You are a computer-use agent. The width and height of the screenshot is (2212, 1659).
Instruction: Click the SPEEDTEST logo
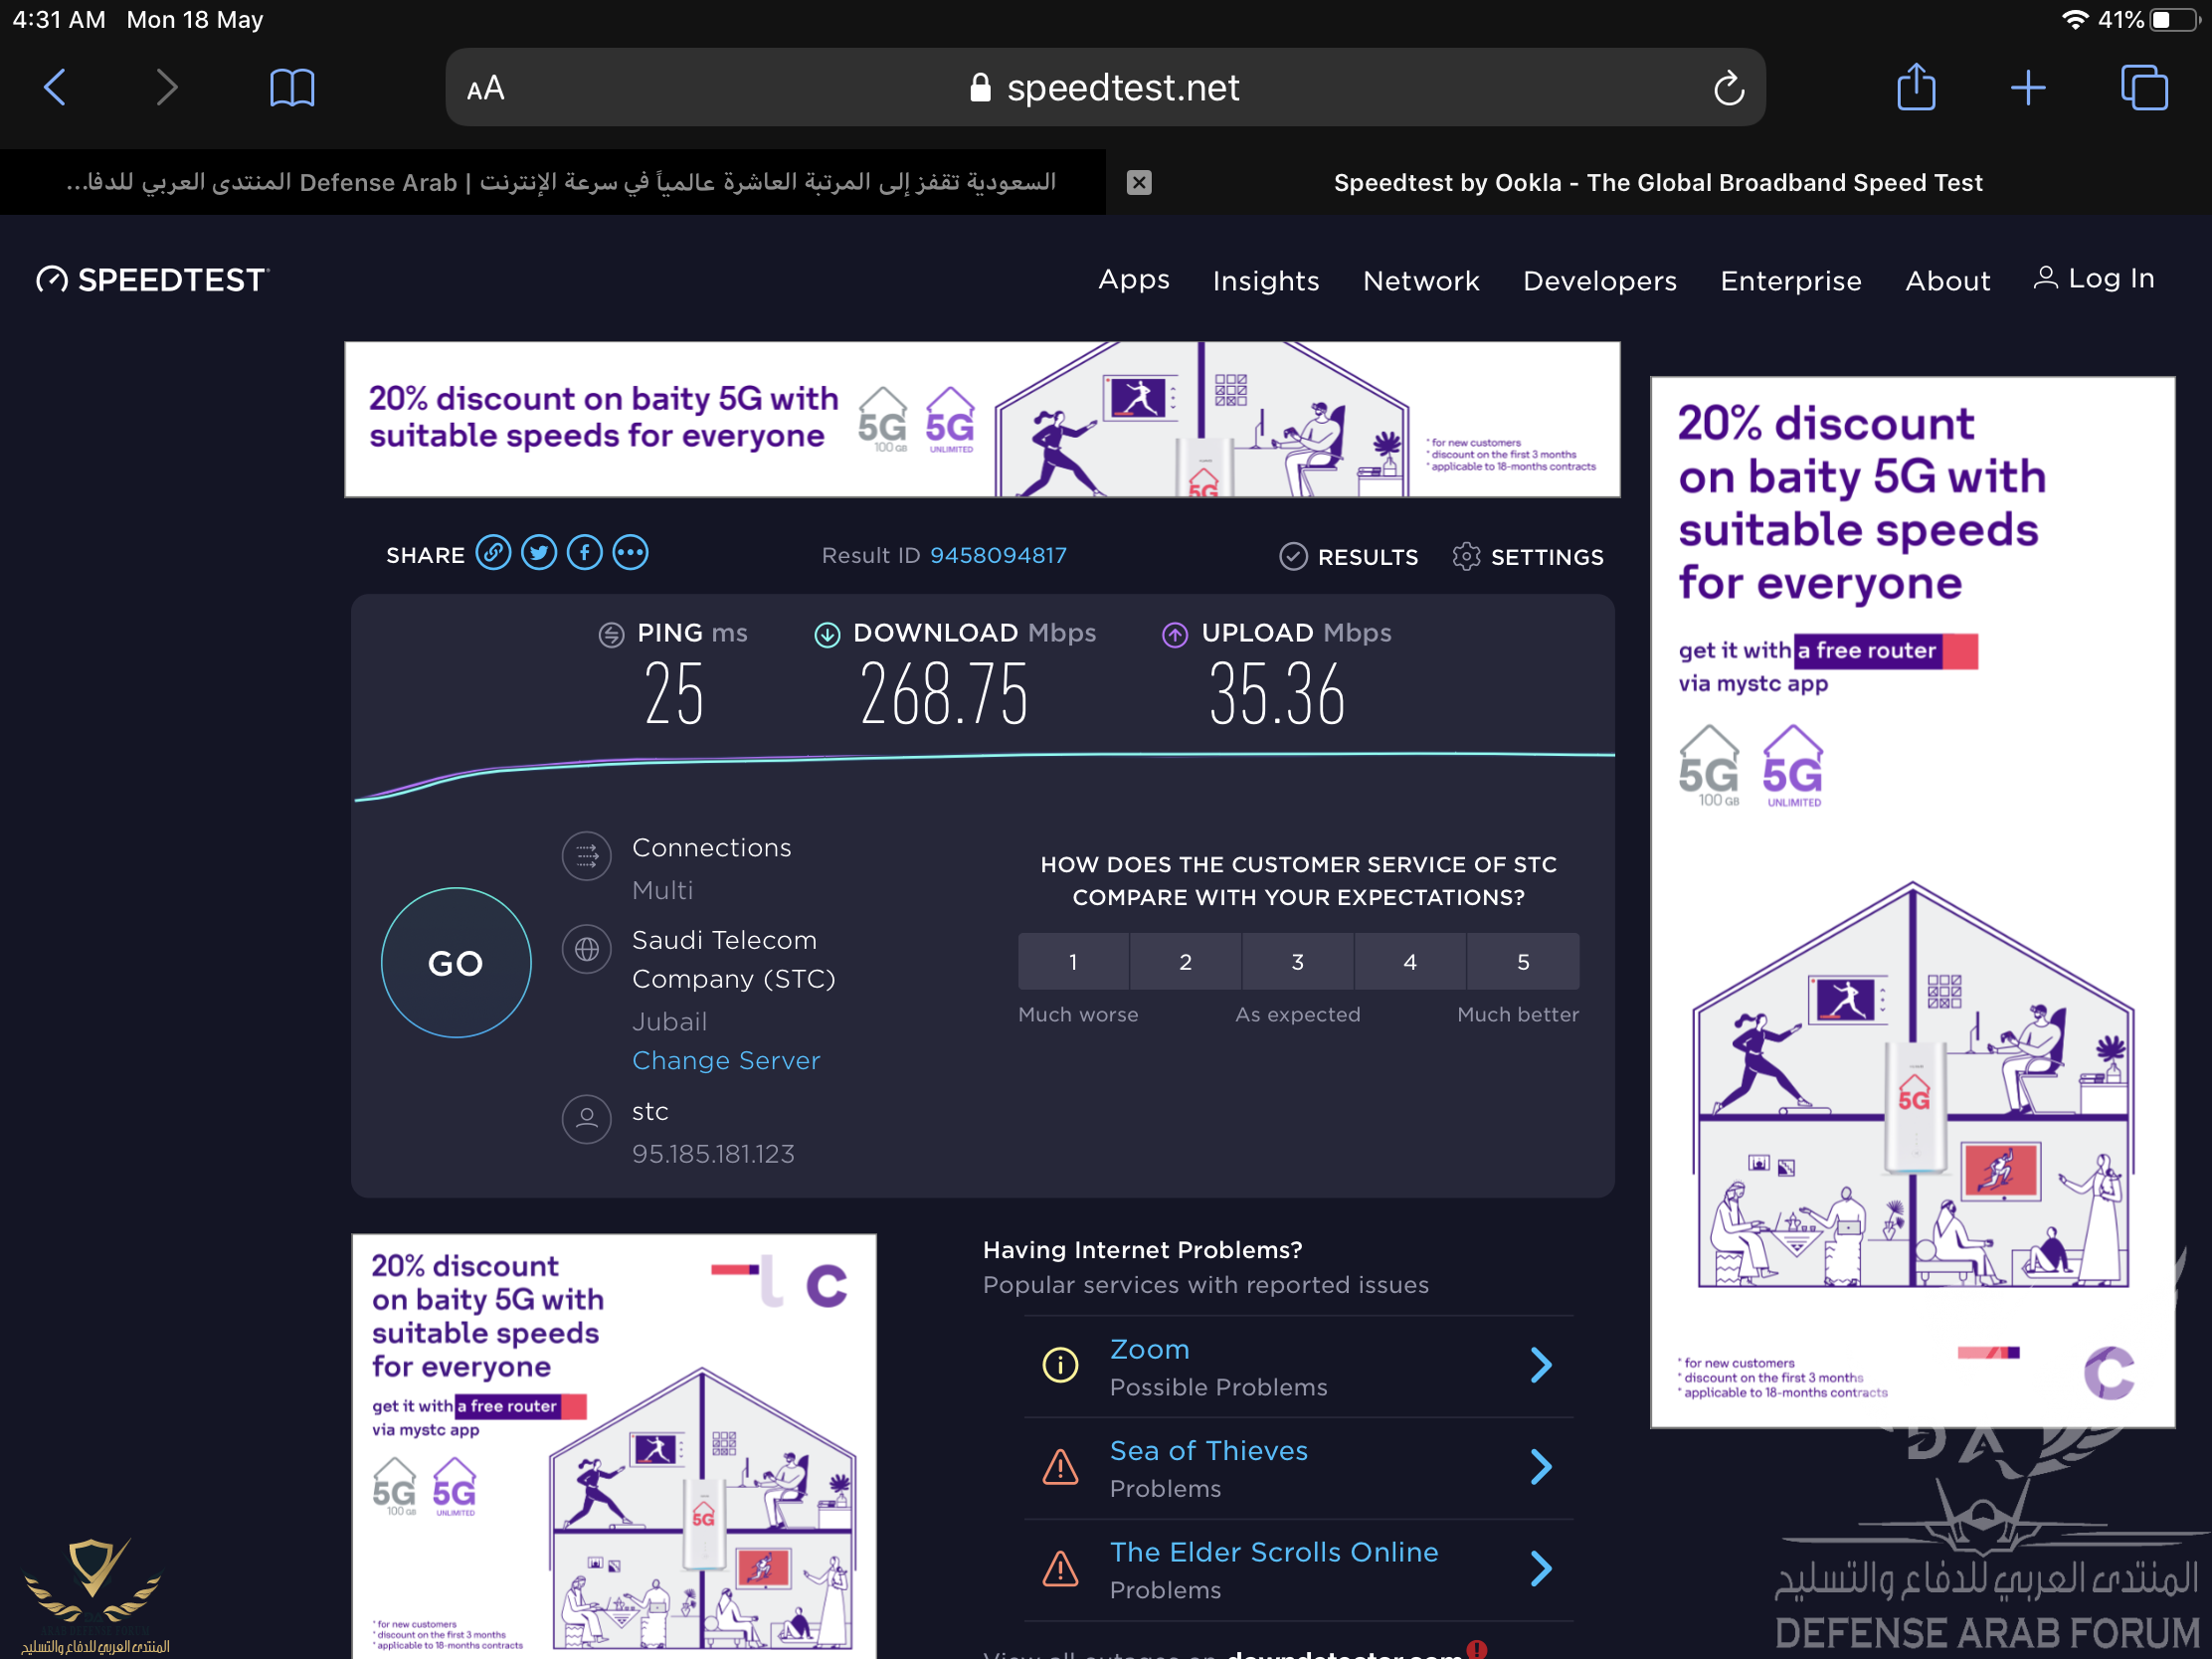point(152,280)
